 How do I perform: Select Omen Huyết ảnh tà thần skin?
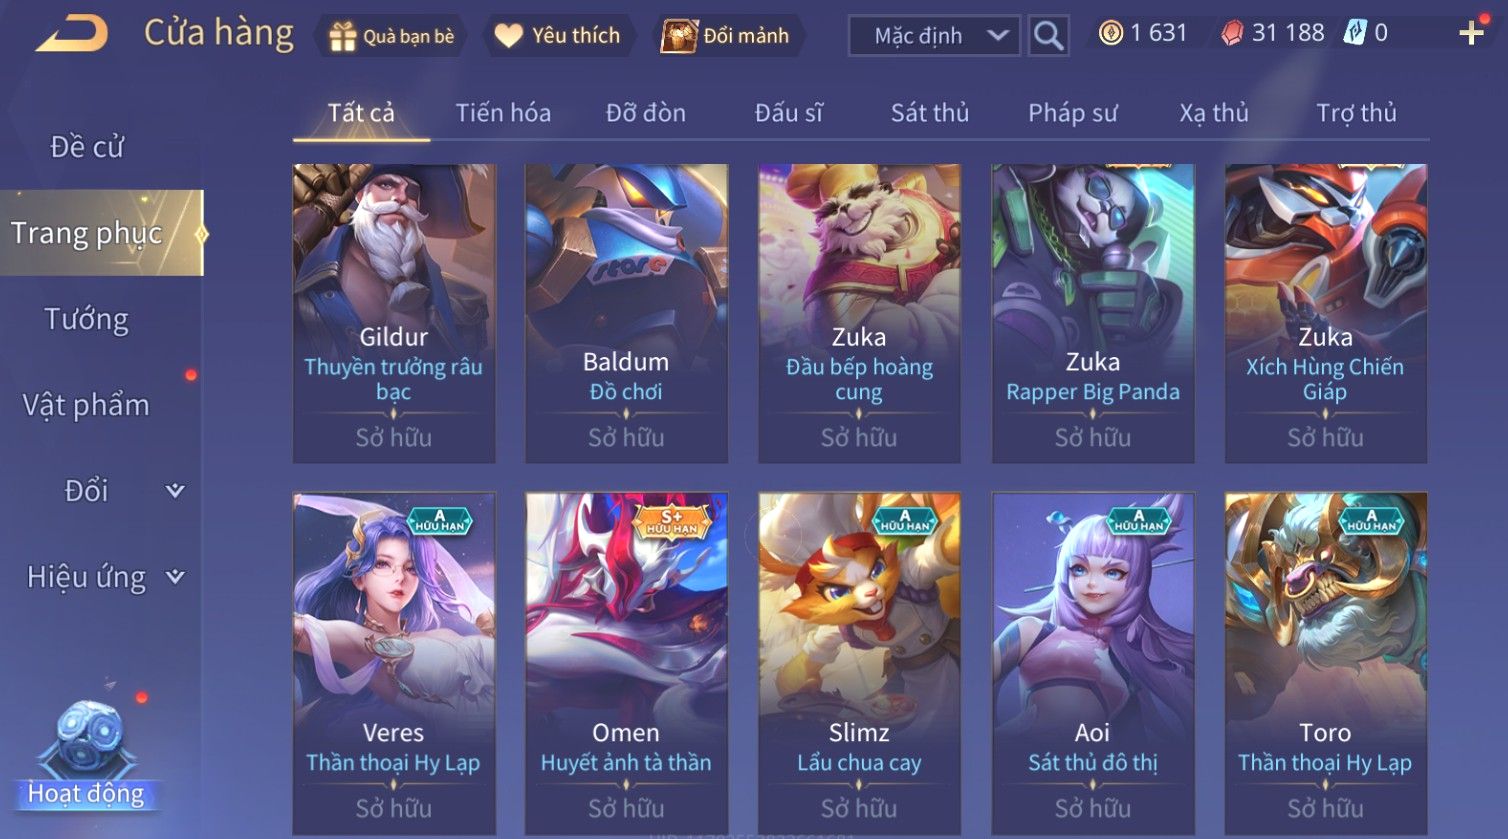click(626, 664)
